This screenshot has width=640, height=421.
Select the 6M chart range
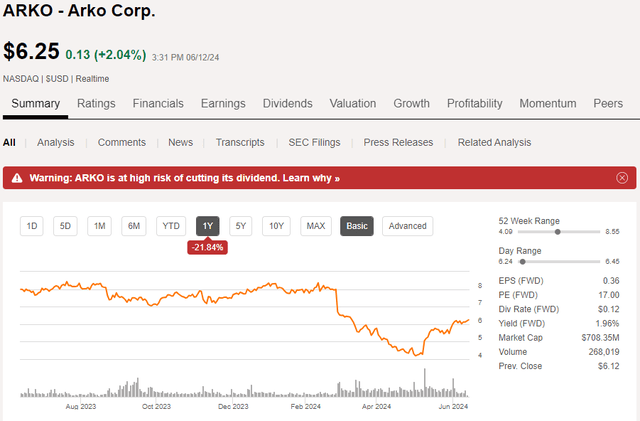(134, 226)
